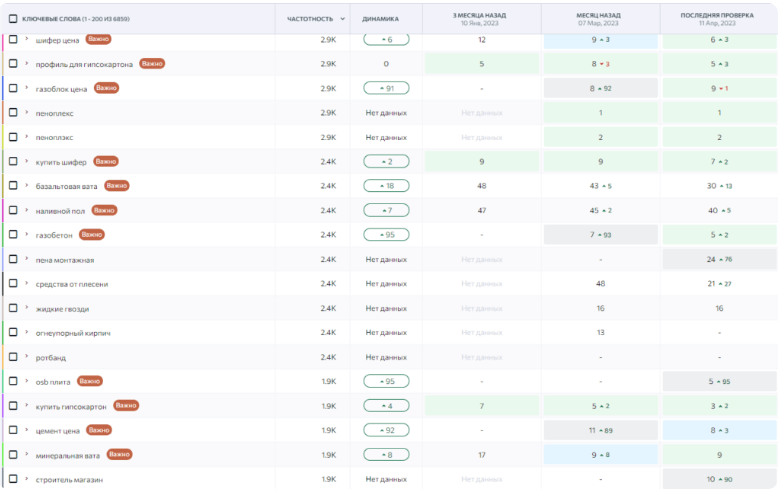Select checkbox for 'строитель магазин'
This screenshot has height=501, width=783.
coord(13,479)
